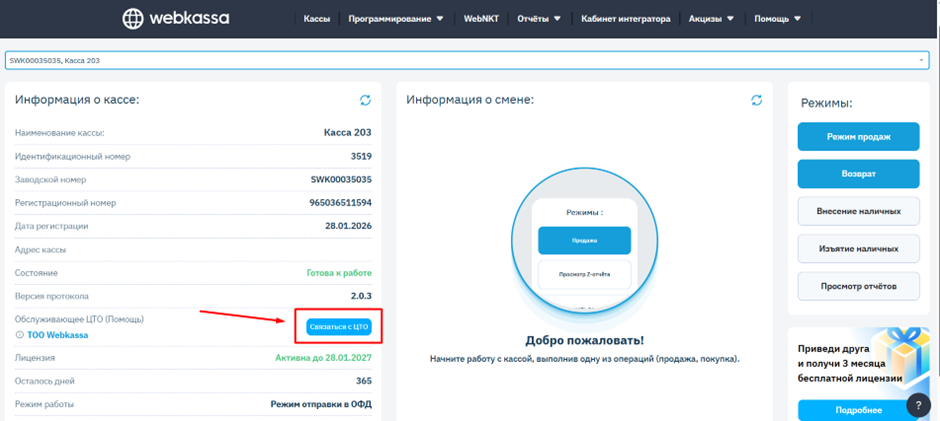Open the Кассы menu item
Viewport: 940px width, 421px height.
click(317, 19)
